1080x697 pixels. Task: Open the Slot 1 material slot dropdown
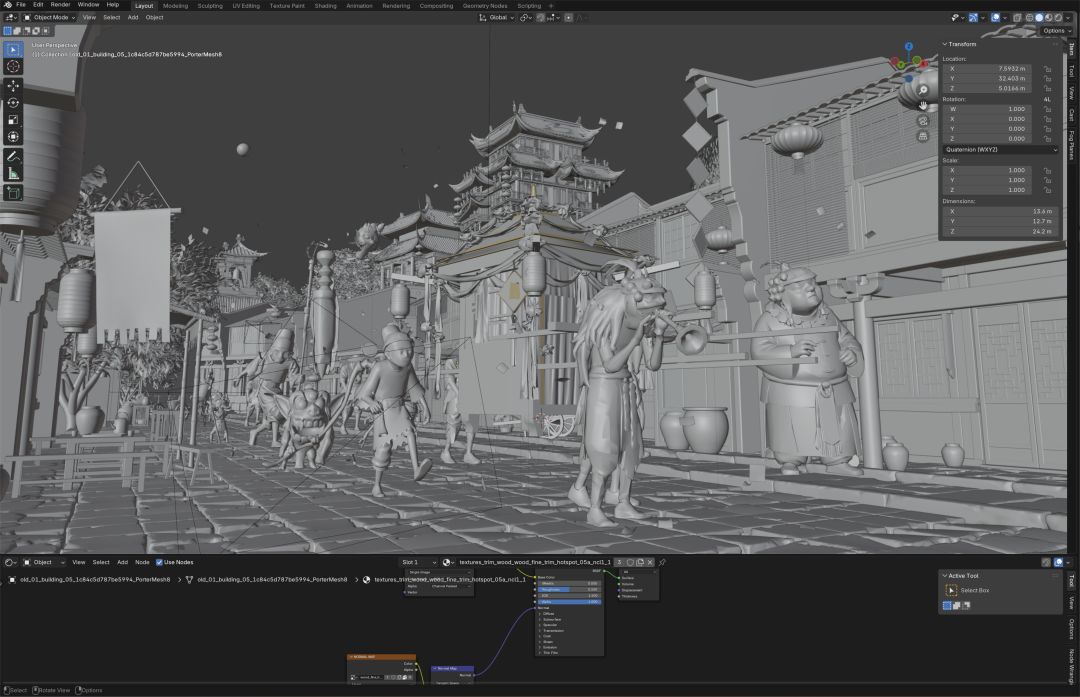(x=419, y=562)
